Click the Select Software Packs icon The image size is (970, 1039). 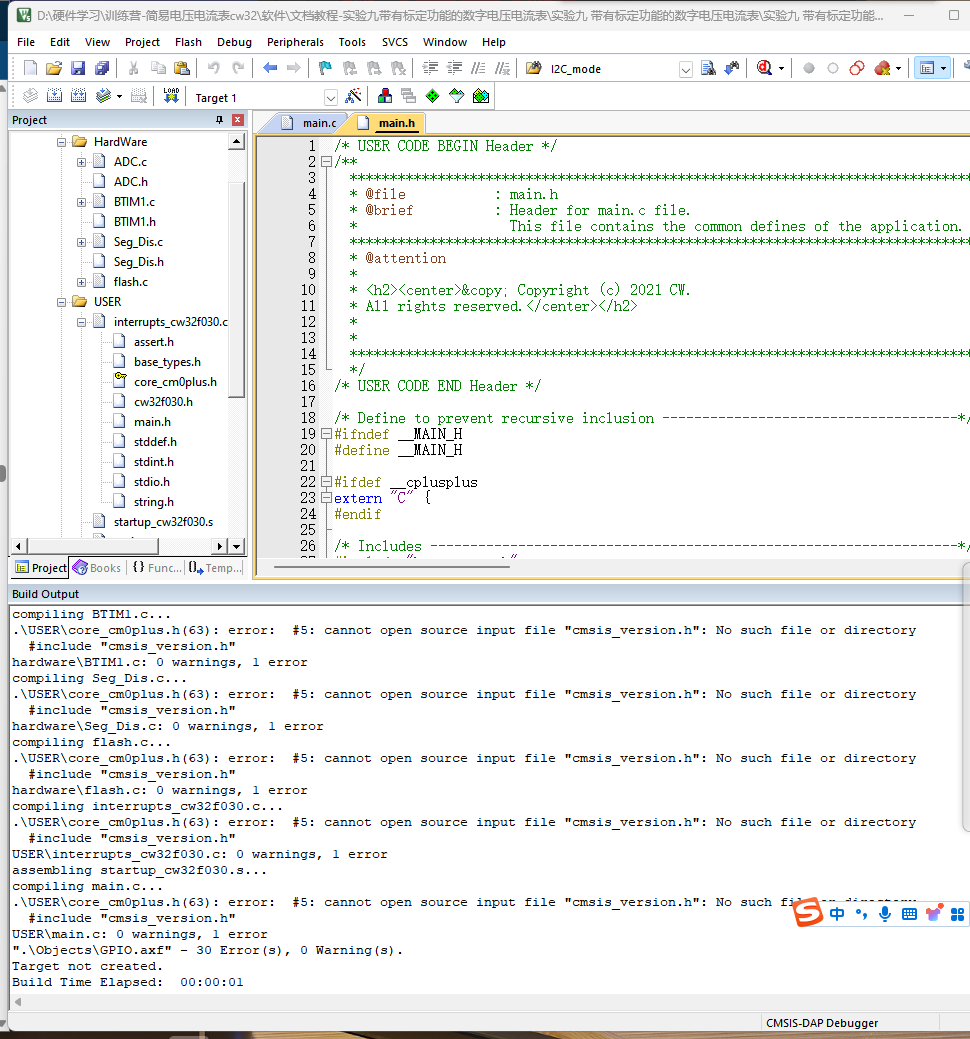(x=457, y=96)
